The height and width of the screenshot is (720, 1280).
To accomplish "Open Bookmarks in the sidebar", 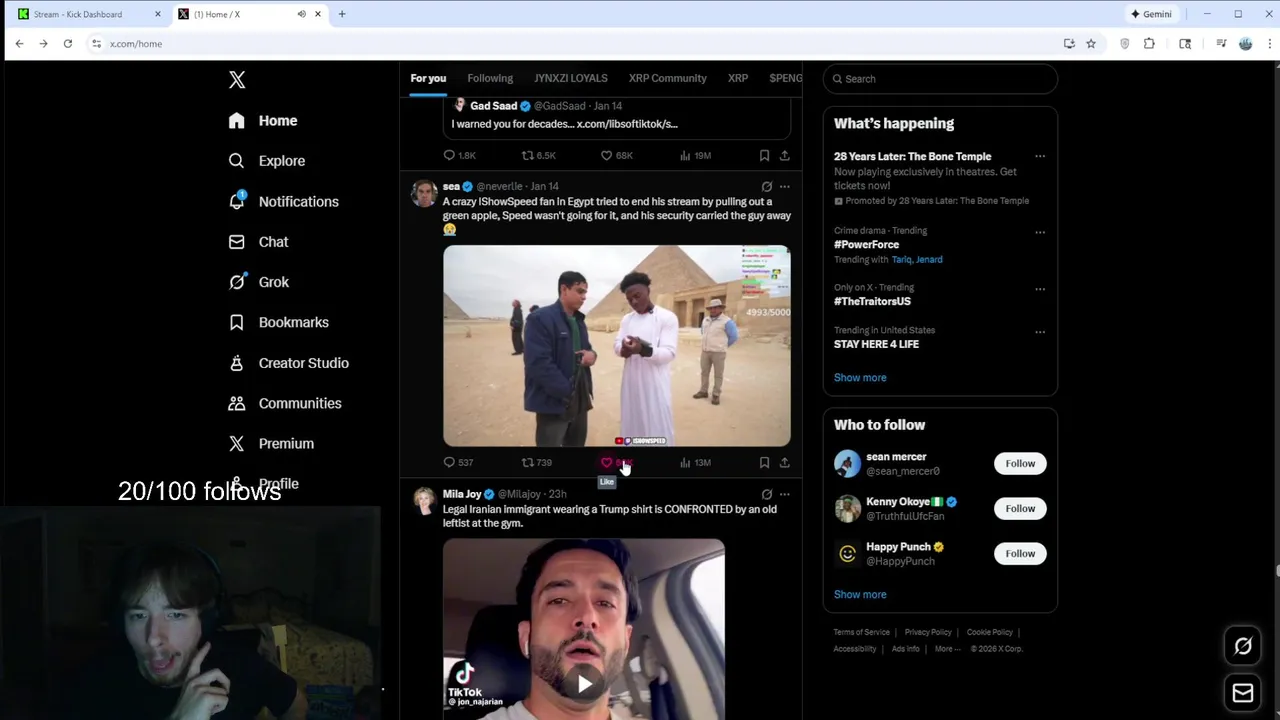I will point(278,322).
